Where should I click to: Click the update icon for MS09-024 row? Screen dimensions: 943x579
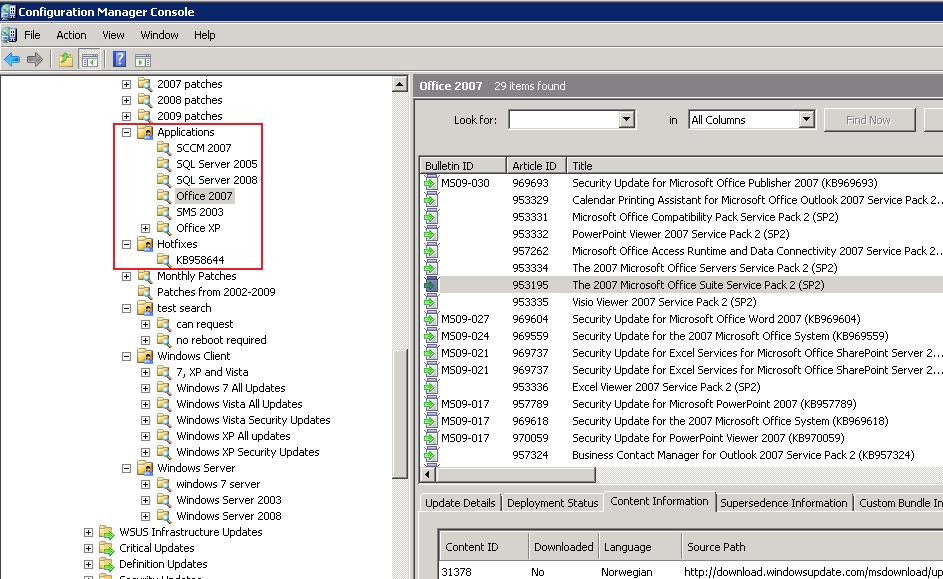point(431,335)
